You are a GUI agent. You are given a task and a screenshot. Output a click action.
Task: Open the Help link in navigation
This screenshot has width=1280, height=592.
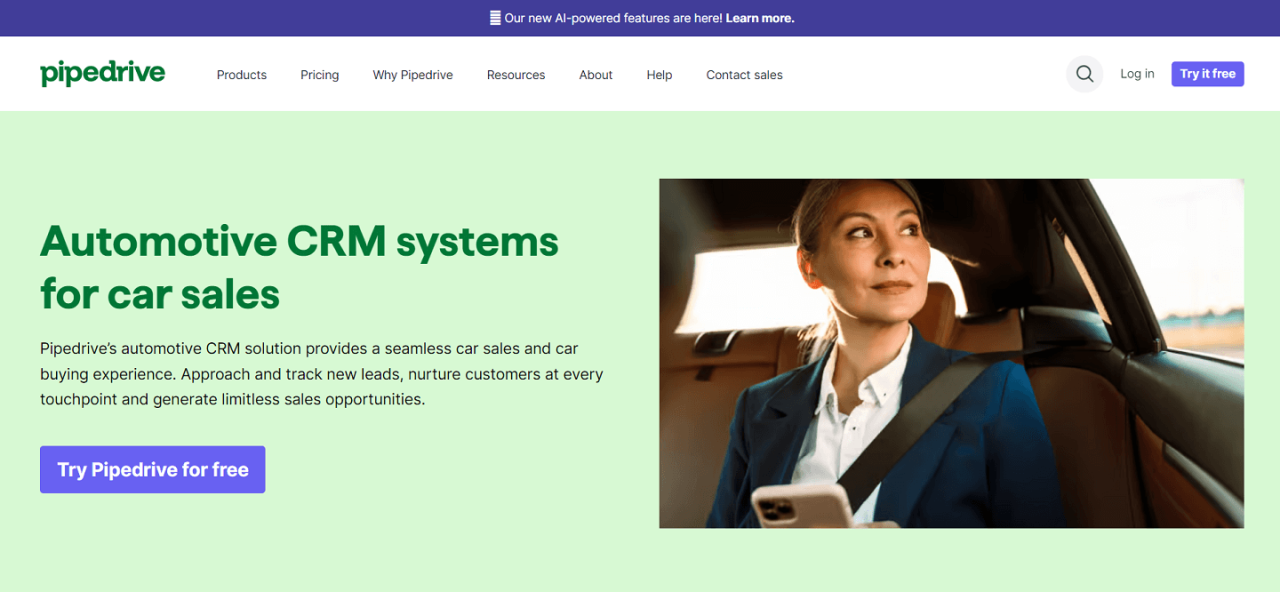tap(659, 75)
